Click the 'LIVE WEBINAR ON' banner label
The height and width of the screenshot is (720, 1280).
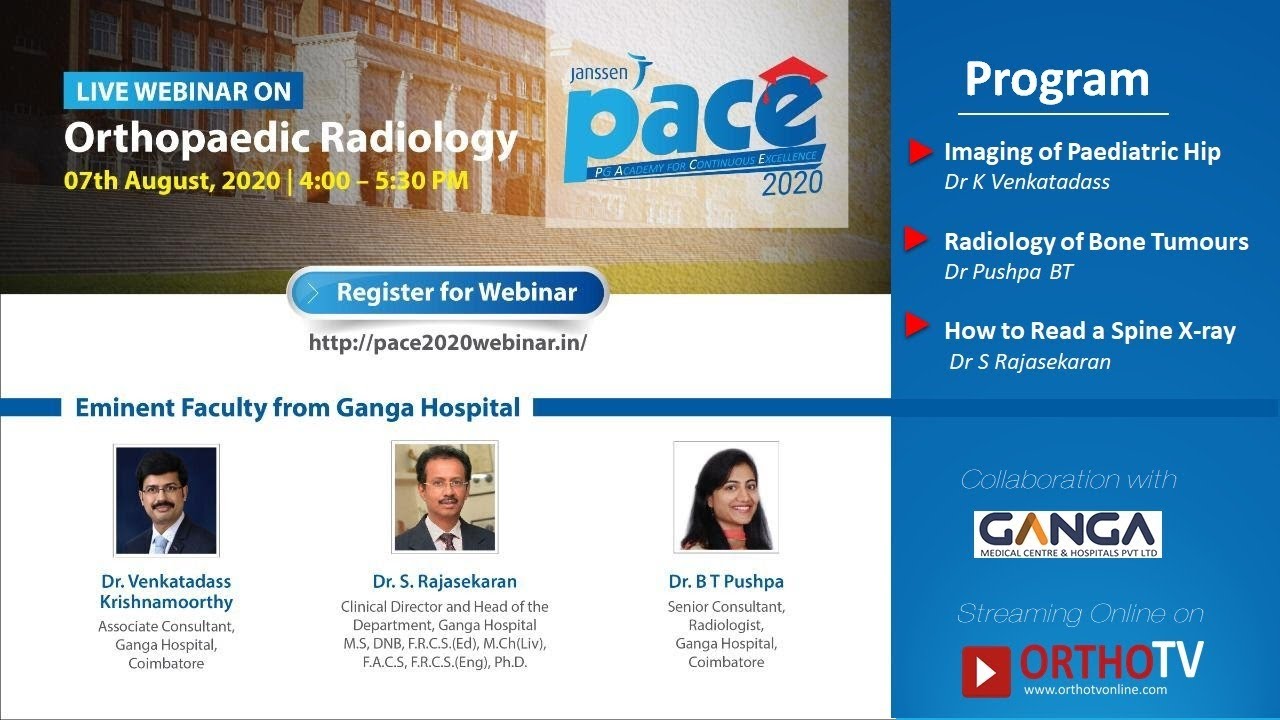(x=184, y=92)
